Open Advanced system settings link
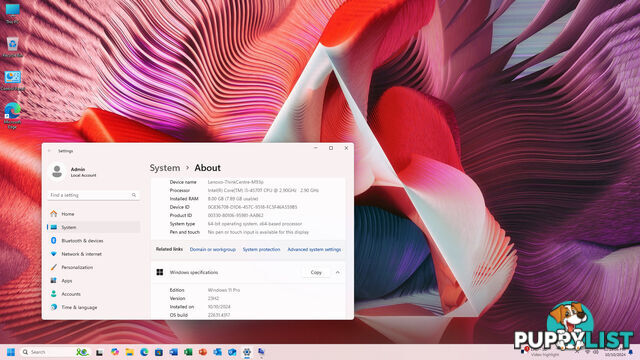 click(314, 249)
